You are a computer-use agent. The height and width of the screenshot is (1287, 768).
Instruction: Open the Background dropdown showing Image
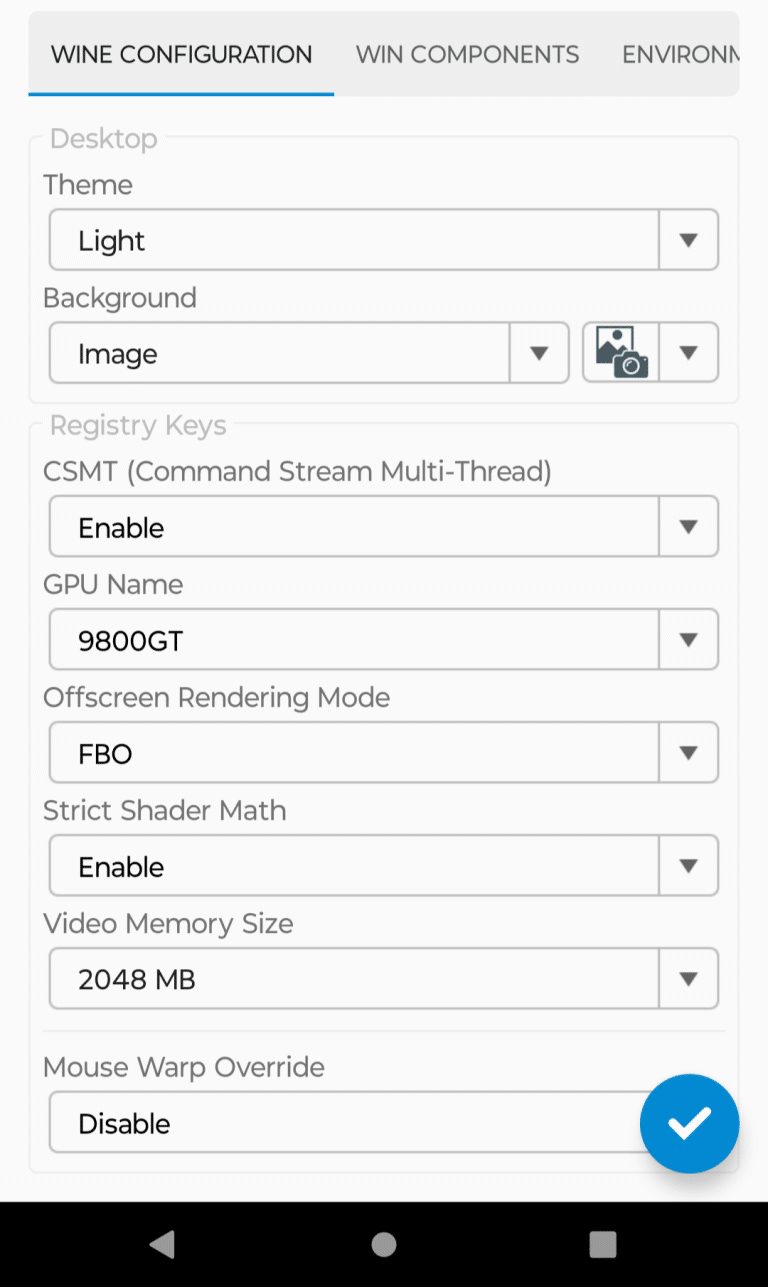pyautogui.click(x=280, y=353)
